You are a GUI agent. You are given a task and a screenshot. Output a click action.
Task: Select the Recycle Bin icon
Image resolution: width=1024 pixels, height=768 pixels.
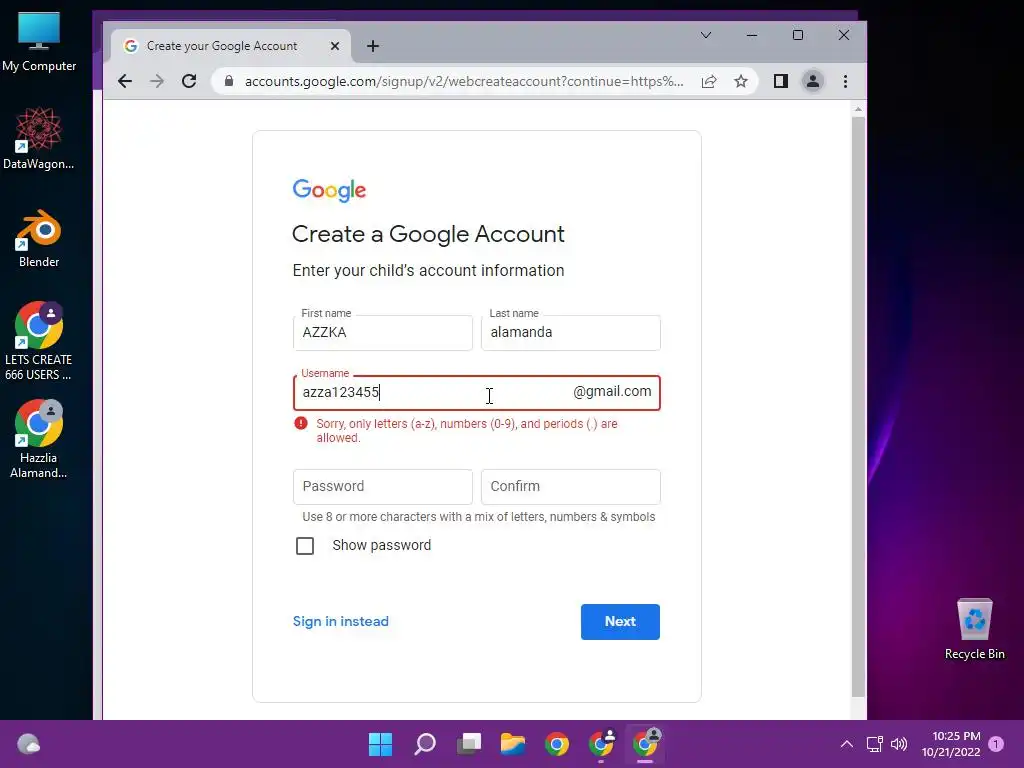pyautogui.click(x=974, y=629)
